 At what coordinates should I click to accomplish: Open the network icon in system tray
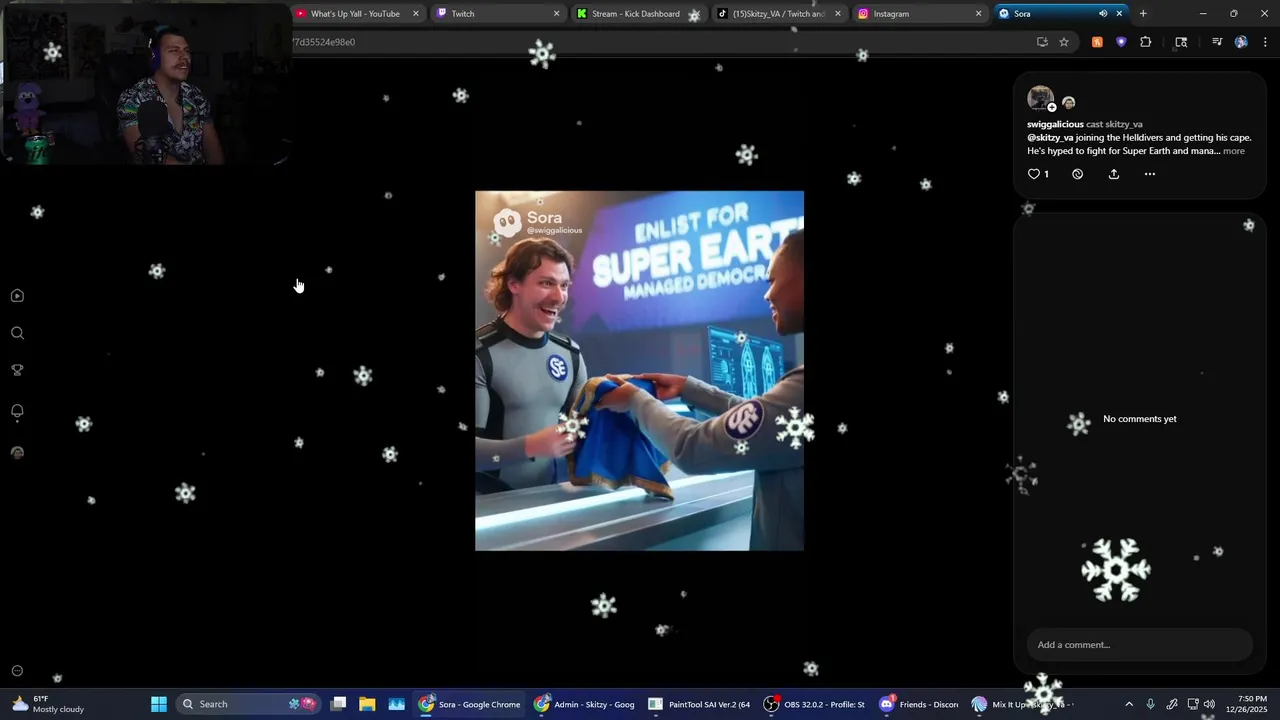(x=1192, y=704)
